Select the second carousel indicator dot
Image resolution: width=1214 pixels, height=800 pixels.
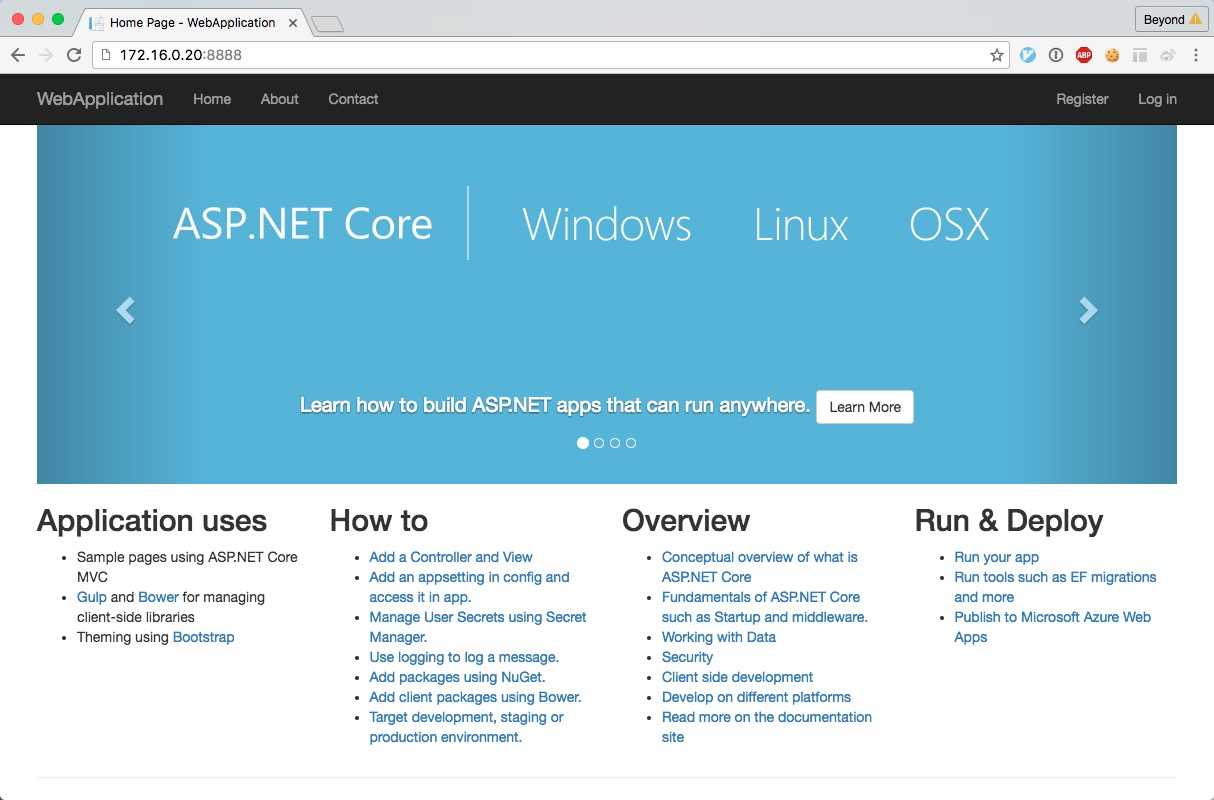599,443
